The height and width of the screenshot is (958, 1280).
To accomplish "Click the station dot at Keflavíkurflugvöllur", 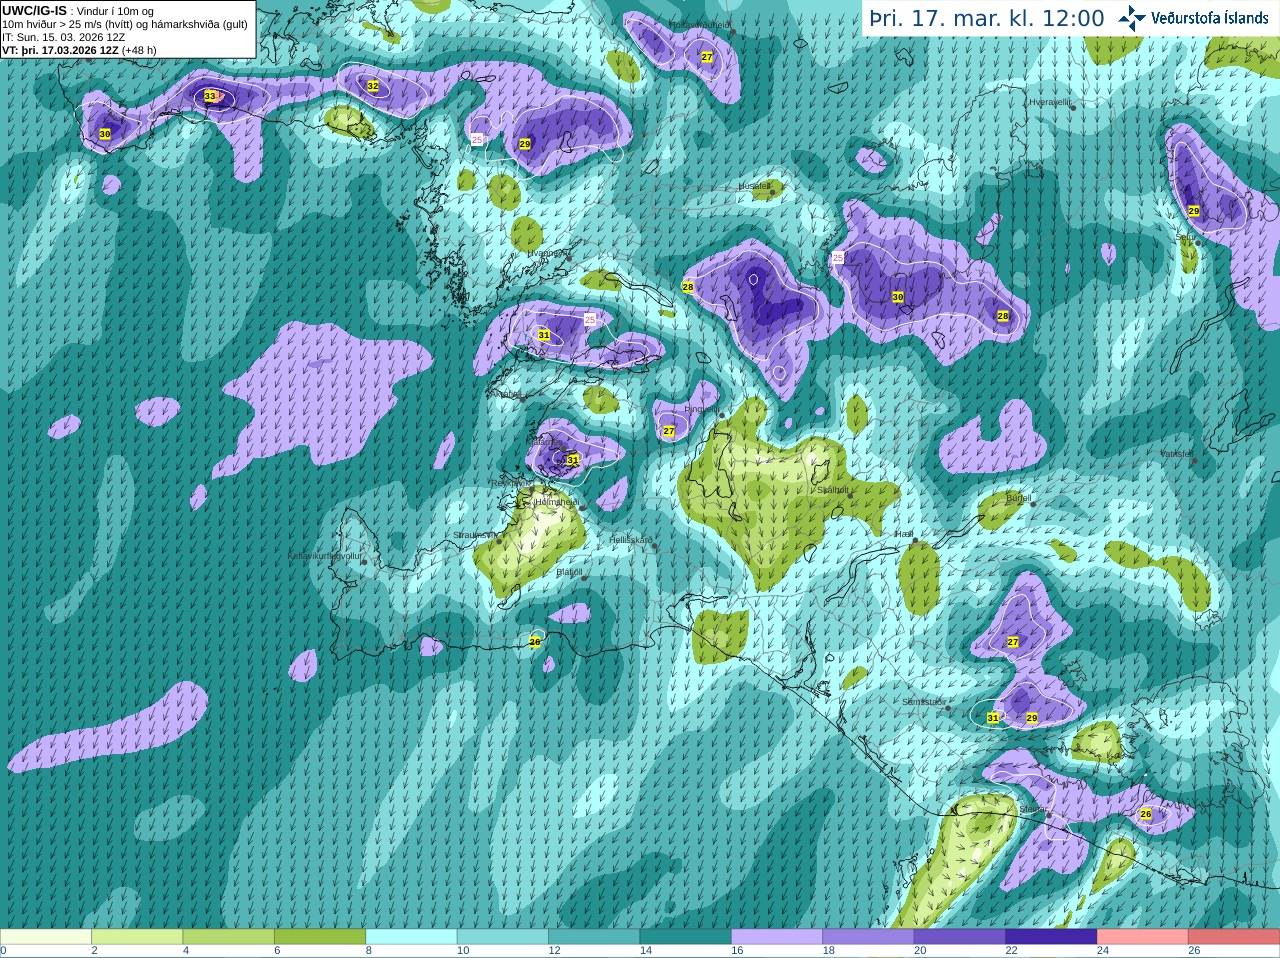I will (364, 562).
